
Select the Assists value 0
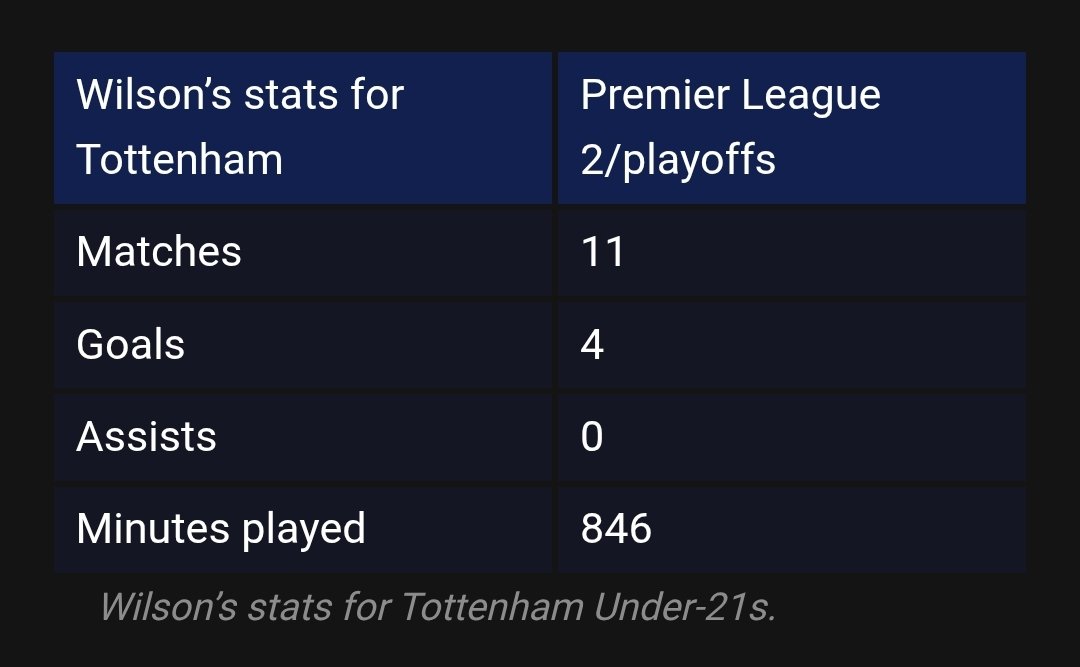(x=592, y=436)
